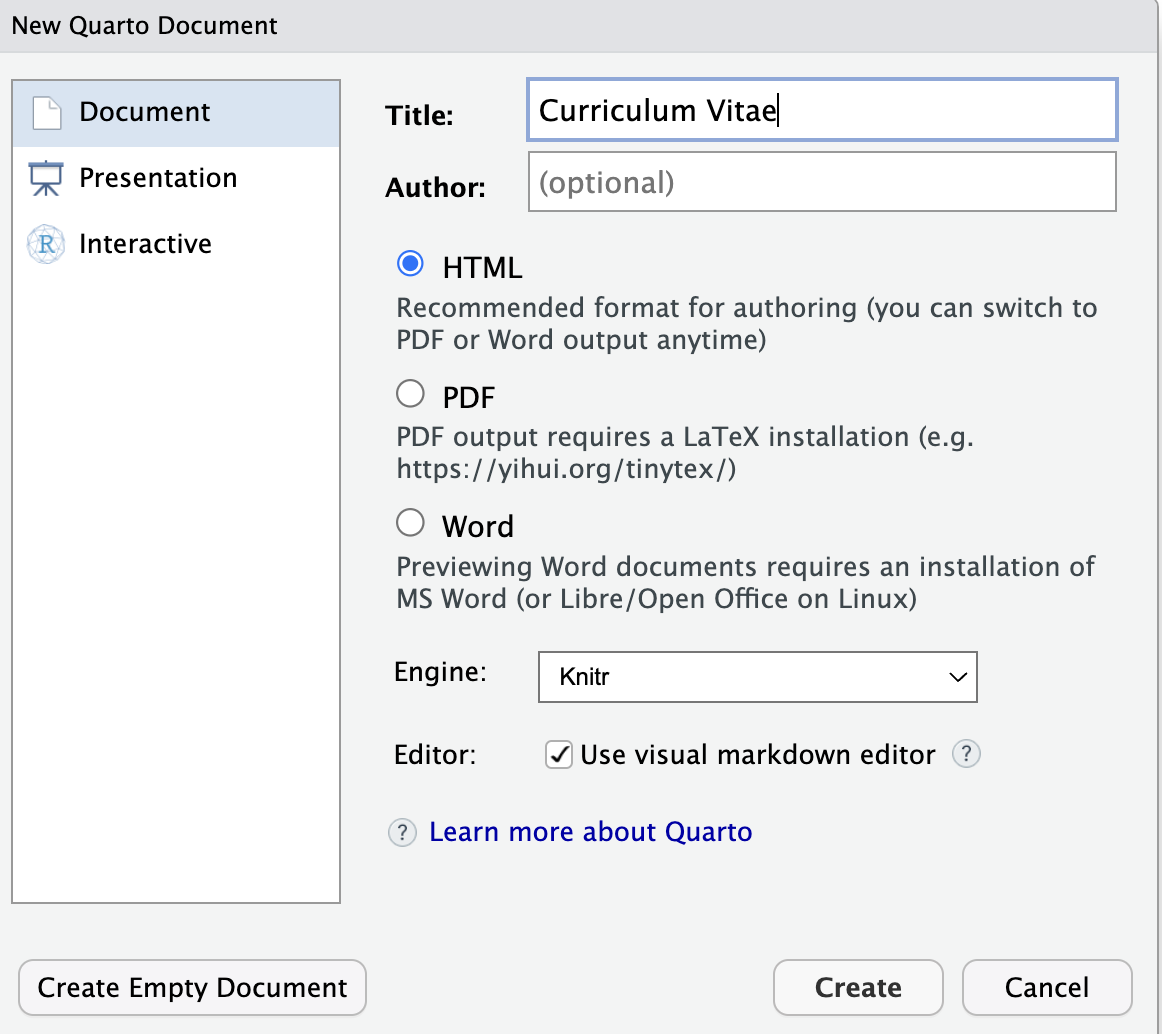
Task: Switch to Presentation document type
Action: tap(158, 178)
